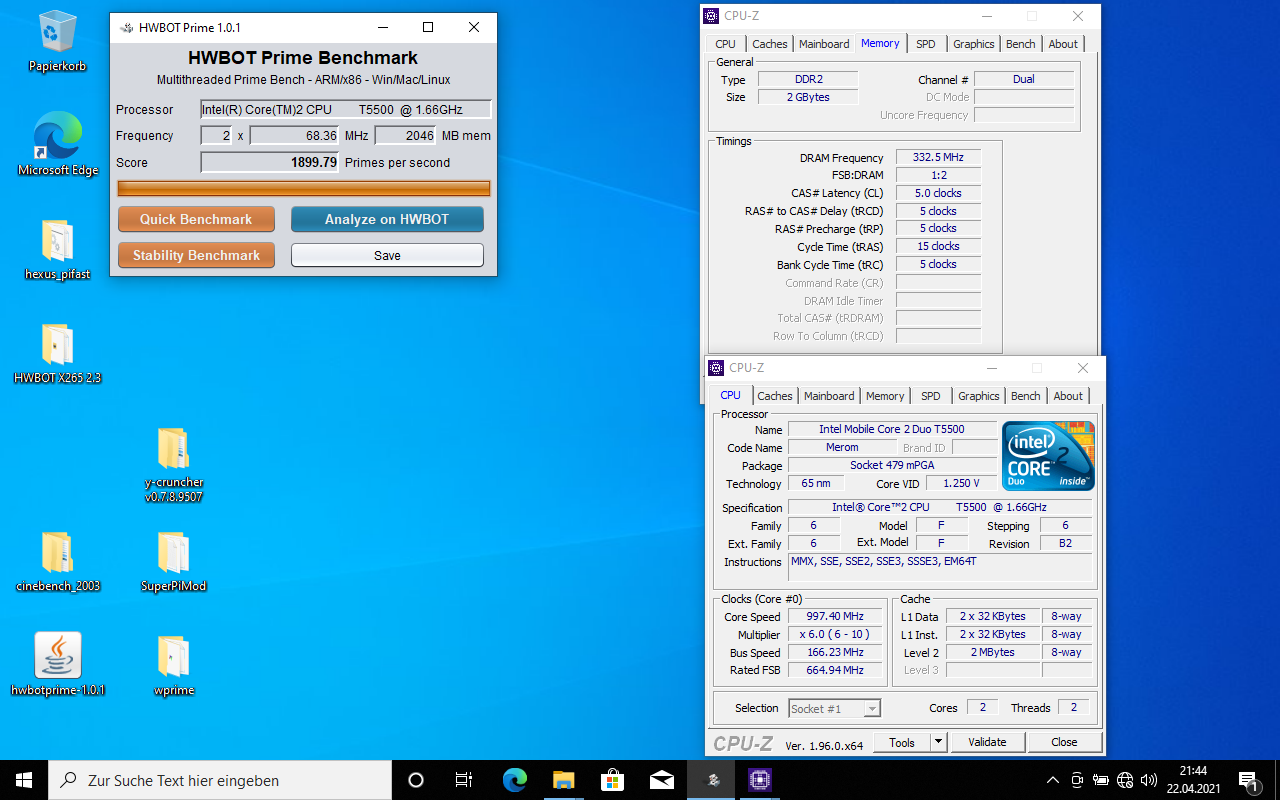The height and width of the screenshot is (800, 1280).
Task: Click the taskbar search box
Action: tap(220, 780)
